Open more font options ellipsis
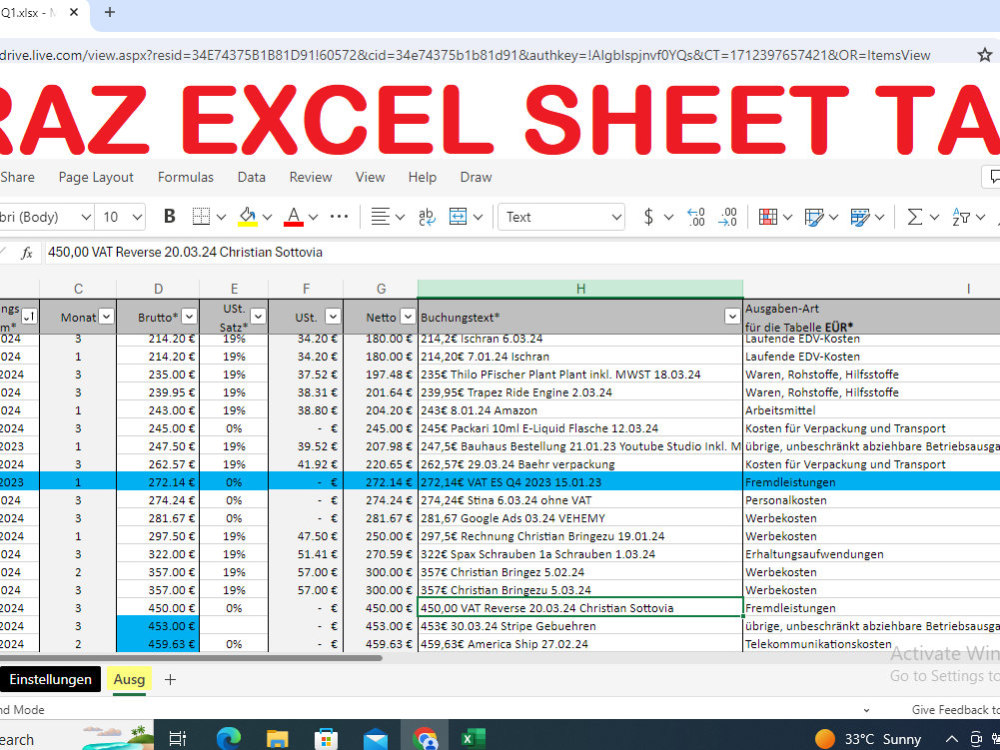Screen dimensions: 1000x750 [x=339, y=217]
